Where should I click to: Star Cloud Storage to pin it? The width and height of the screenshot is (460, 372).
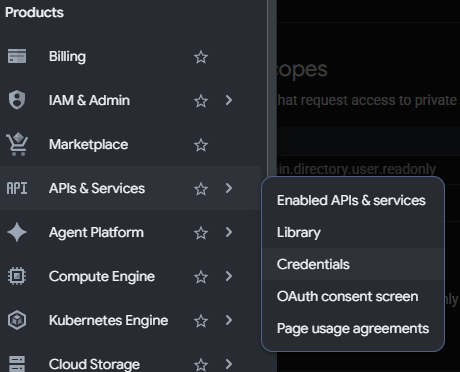(201, 365)
